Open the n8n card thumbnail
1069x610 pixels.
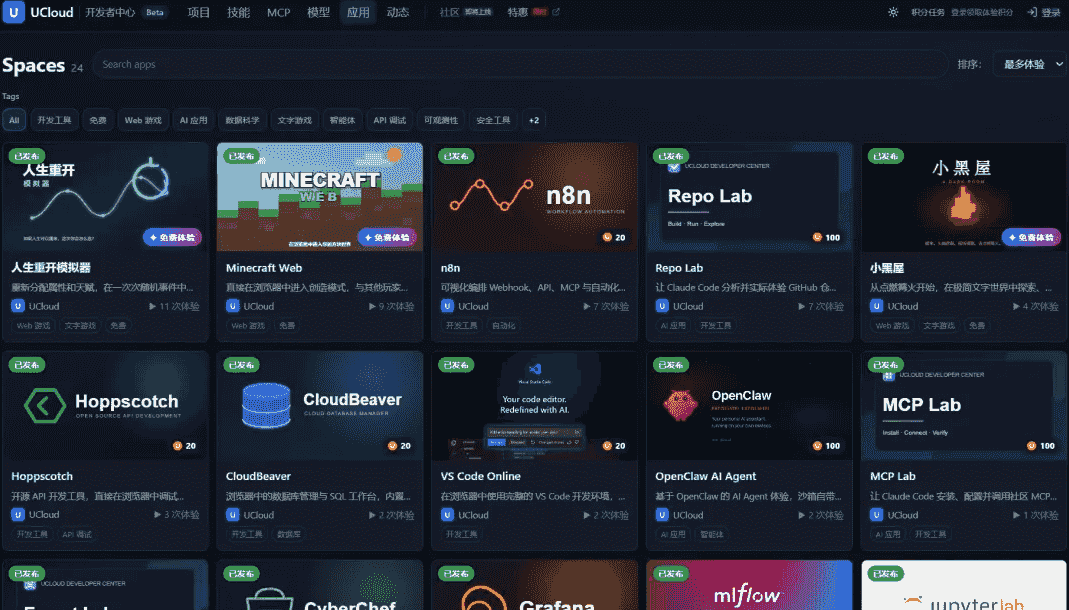[534, 197]
